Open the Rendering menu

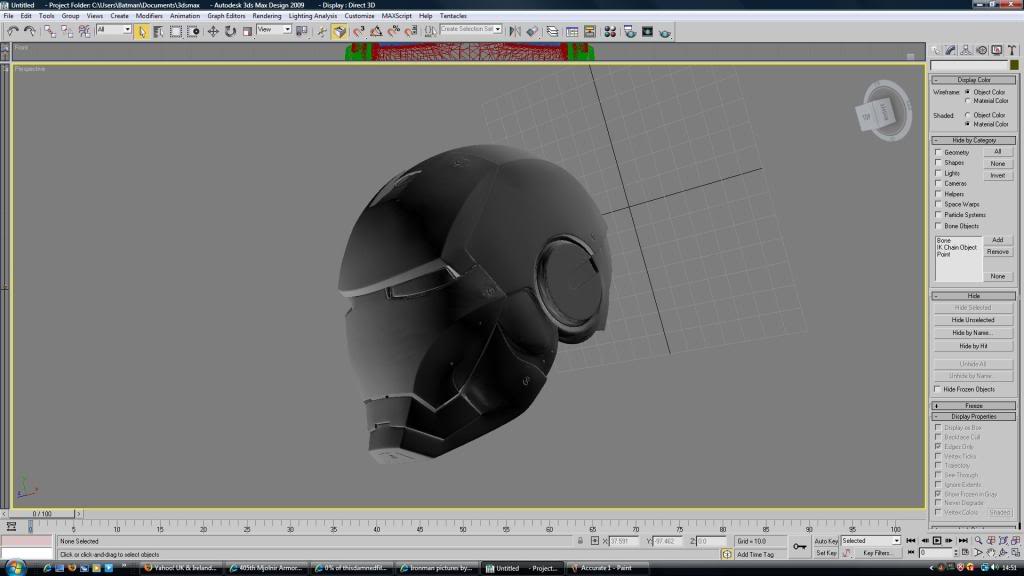tap(266, 16)
